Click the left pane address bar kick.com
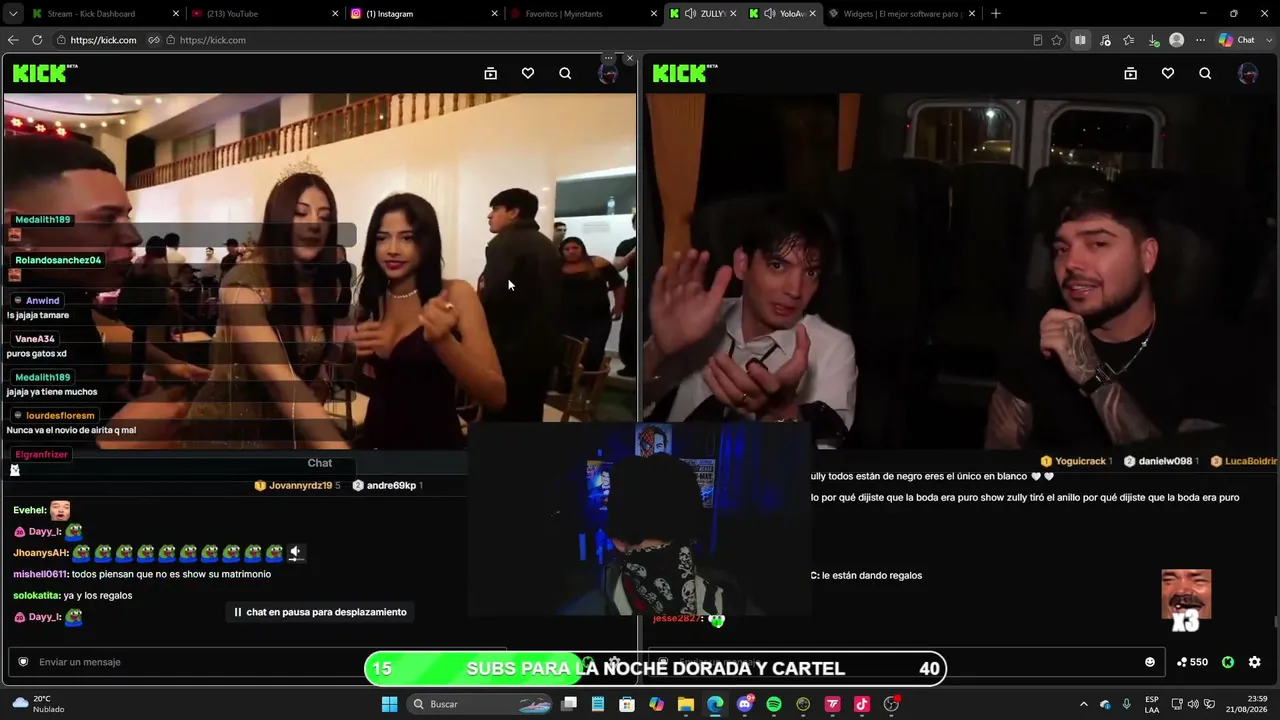 (x=103, y=40)
